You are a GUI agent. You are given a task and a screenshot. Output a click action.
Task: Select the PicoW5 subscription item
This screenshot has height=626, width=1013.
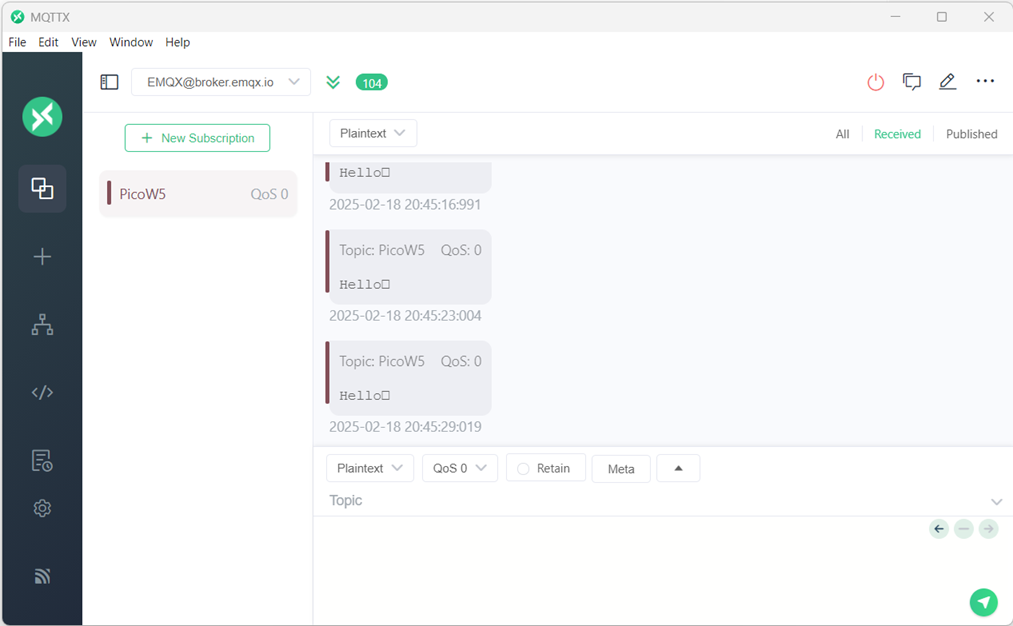click(198, 194)
